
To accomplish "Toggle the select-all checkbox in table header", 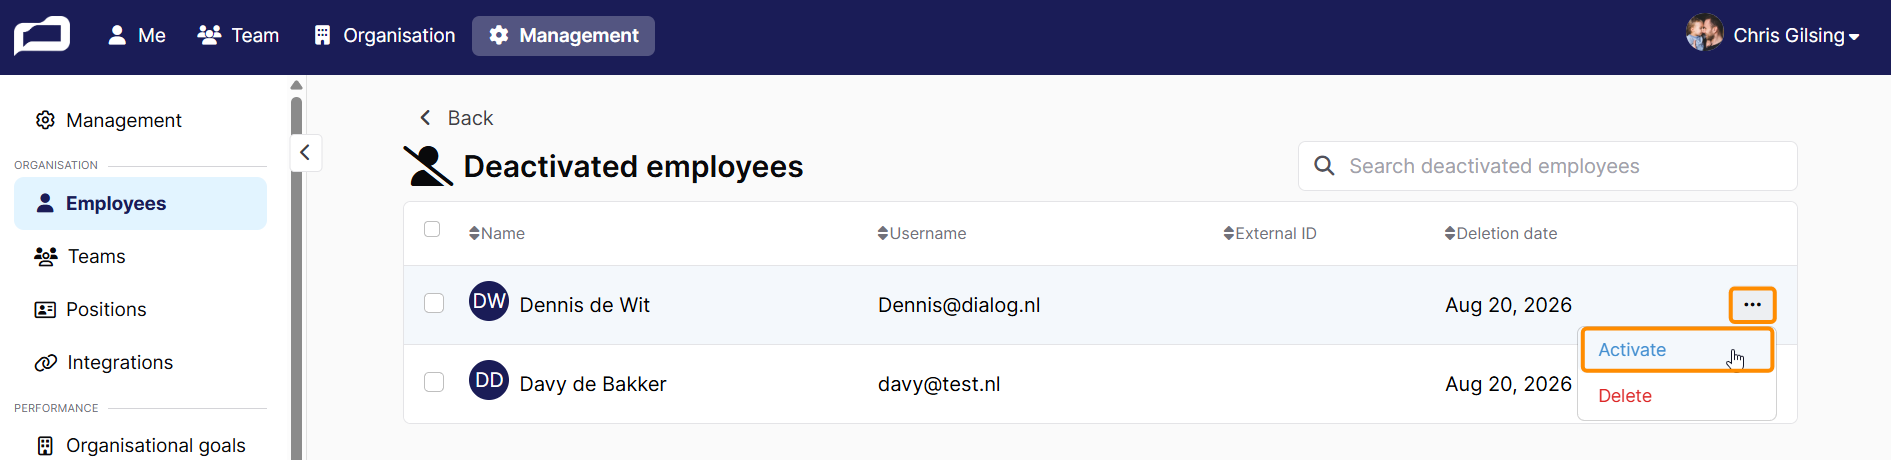I will (x=432, y=229).
